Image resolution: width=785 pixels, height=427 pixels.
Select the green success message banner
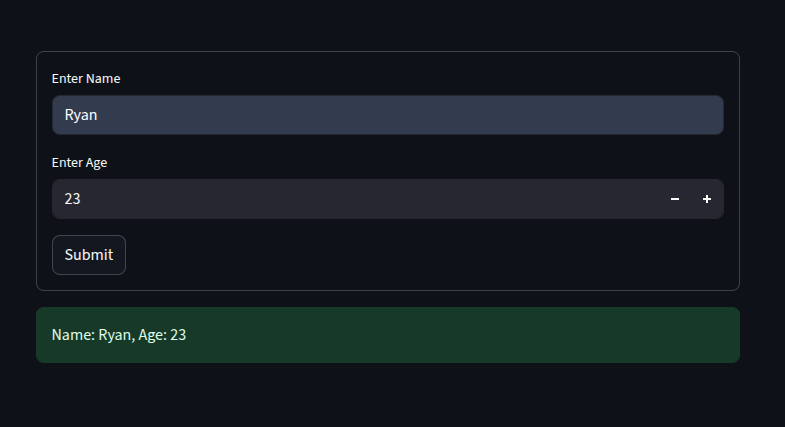coord(387,335)
